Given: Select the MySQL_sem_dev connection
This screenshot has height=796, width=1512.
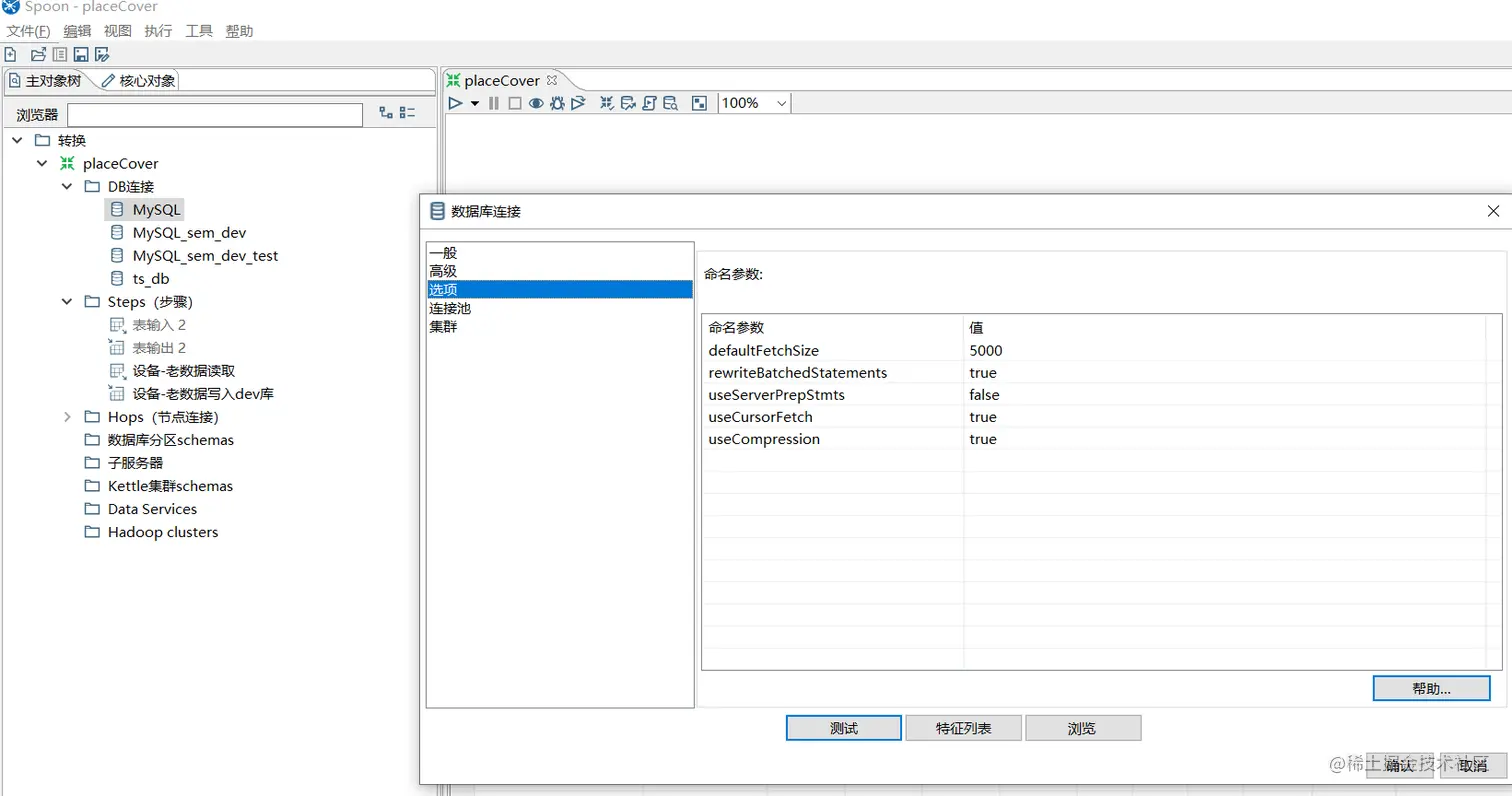Looking at the screenshot, I should pos(189,232).
